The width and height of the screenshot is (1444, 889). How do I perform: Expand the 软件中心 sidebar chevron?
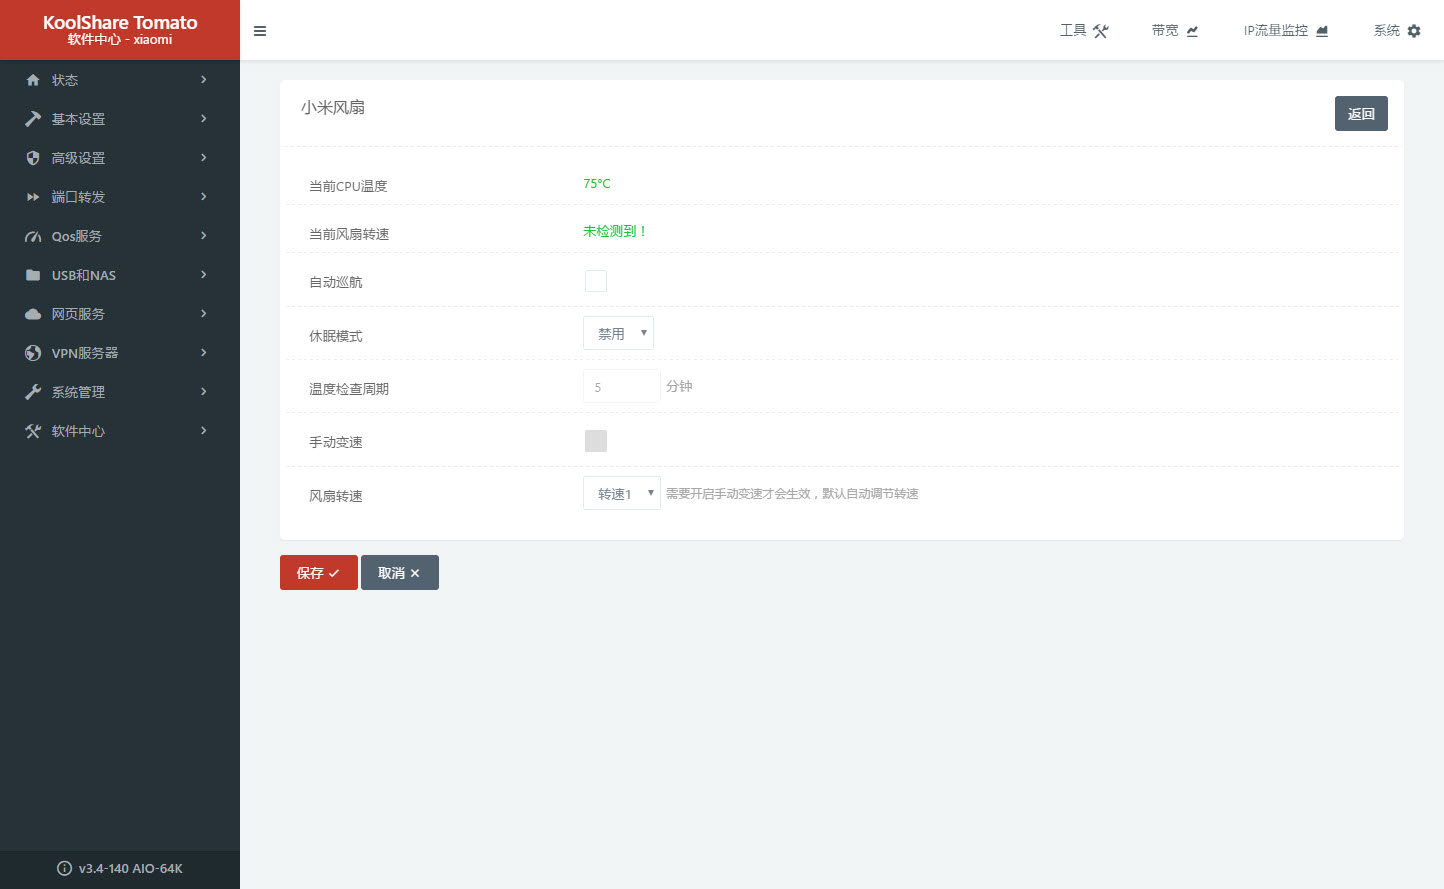(x=204, y=431)
